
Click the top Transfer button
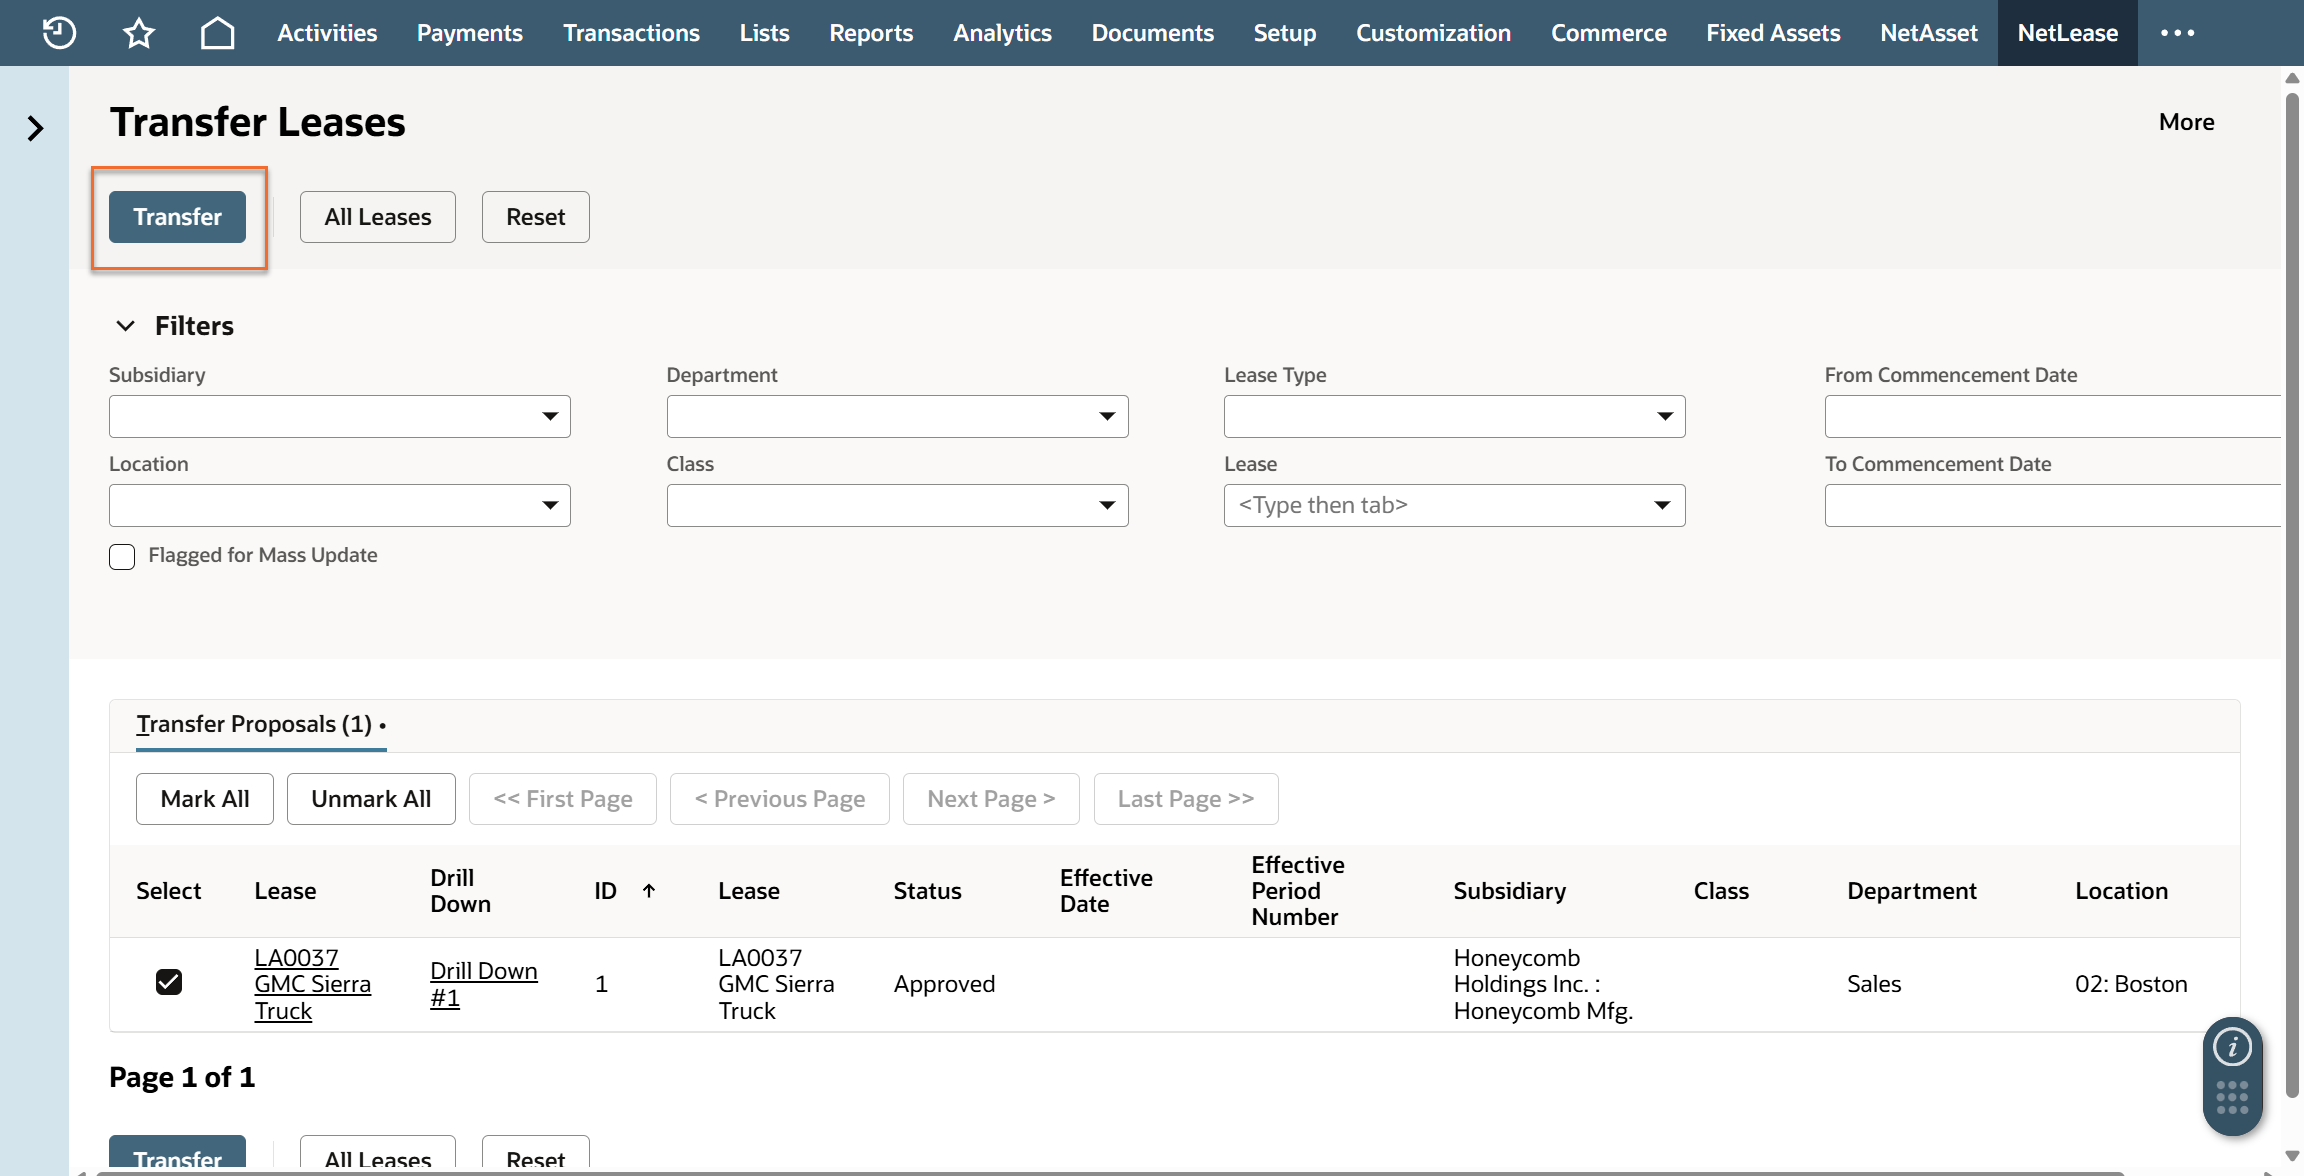[177, 217]
